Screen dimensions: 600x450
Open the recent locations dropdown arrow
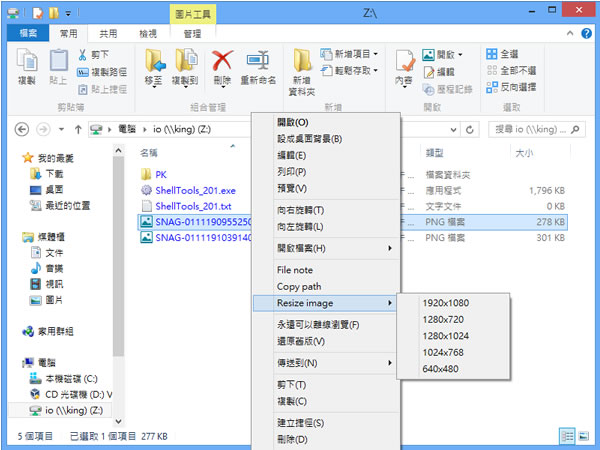(61, 129)
